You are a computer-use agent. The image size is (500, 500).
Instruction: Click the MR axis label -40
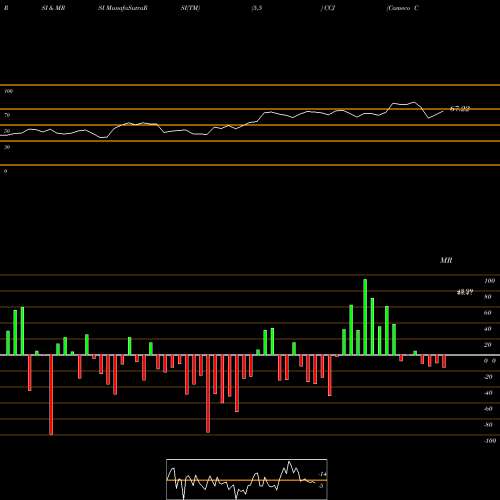(488, 393)
